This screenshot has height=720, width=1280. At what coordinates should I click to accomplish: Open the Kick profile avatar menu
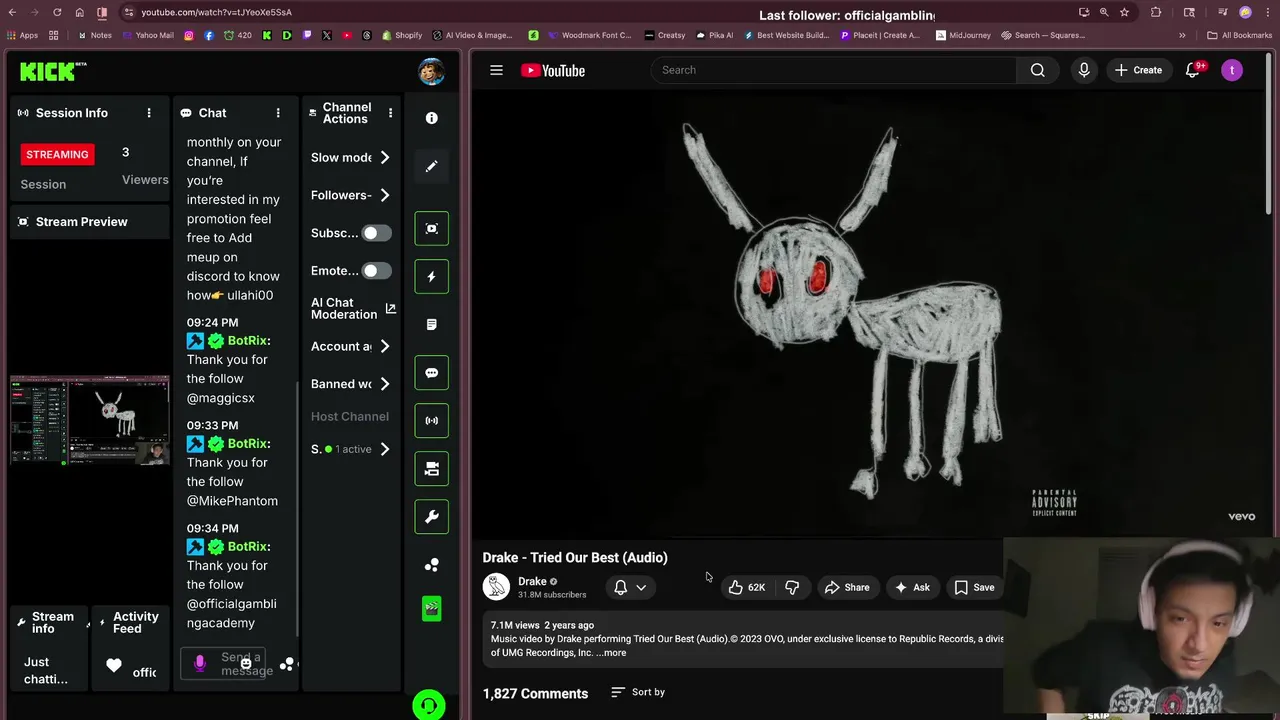pyautogui.click(x=431, y=72)
